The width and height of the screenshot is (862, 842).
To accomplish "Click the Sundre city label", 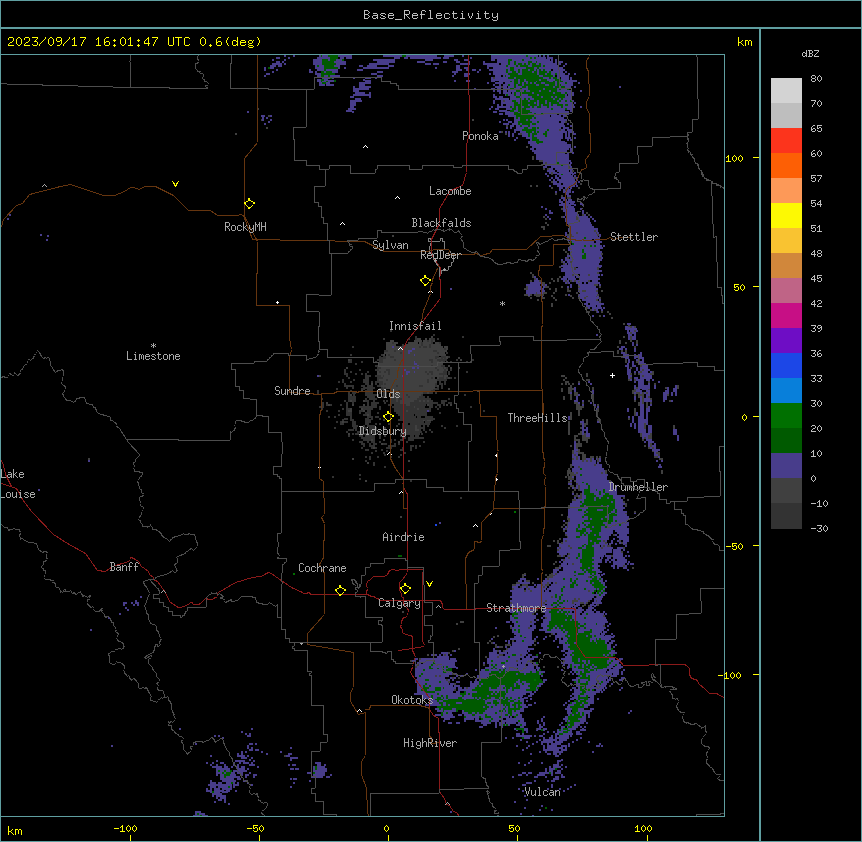I will tap(292, 391).
